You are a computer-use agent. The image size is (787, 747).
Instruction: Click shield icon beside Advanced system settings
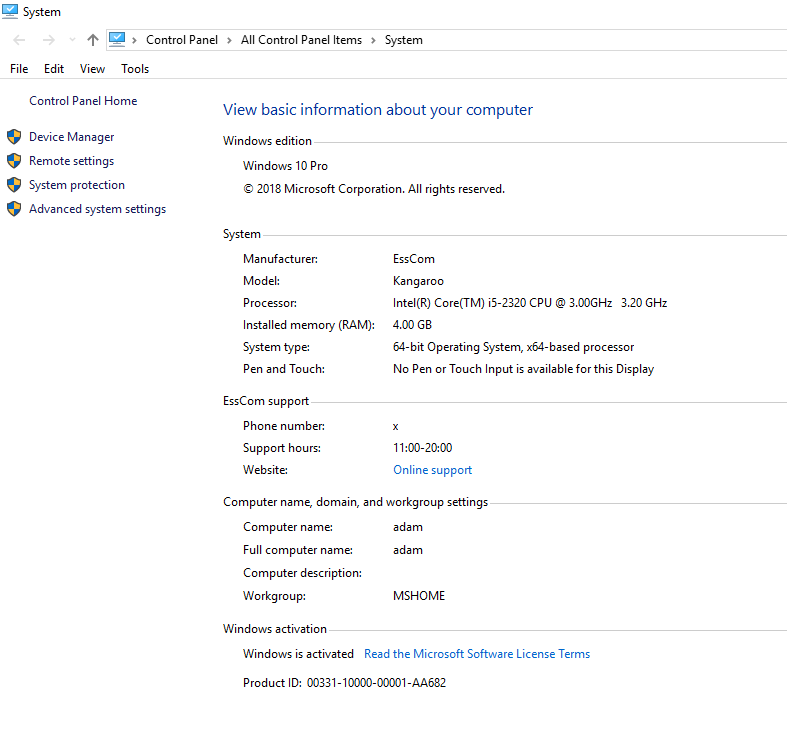[x=14, y=209]
